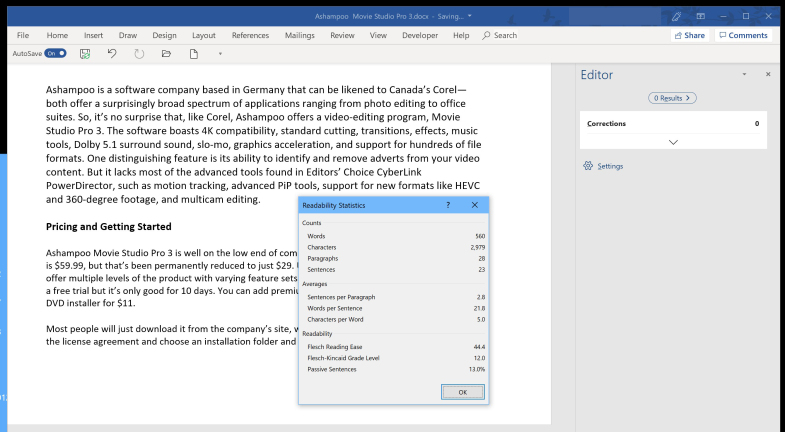
Task: Click OK in Readability Statistics dialog
Action: coord(463,392)
